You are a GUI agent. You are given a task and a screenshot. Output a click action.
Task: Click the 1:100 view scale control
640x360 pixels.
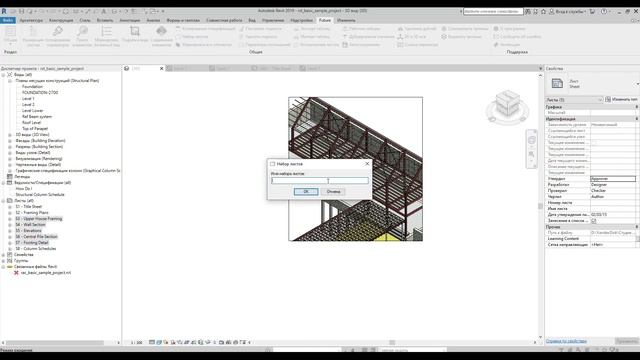click(x=136, y=342)
